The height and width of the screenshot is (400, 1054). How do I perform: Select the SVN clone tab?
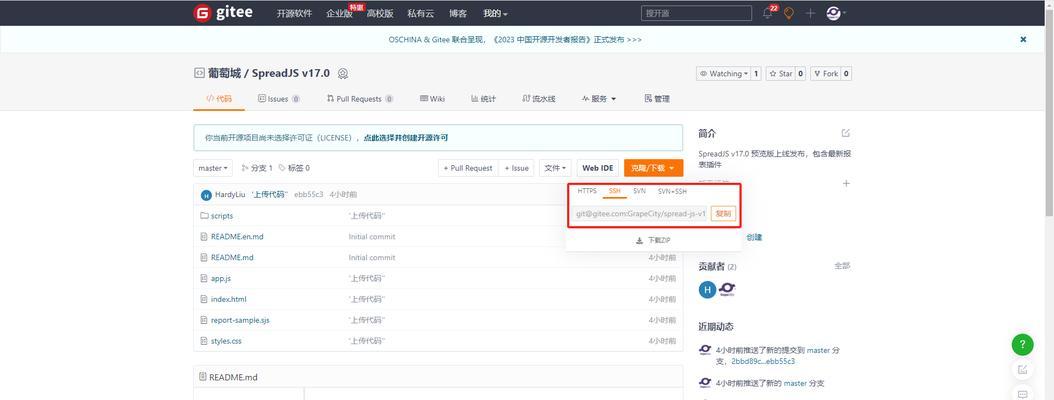(639, 191)
